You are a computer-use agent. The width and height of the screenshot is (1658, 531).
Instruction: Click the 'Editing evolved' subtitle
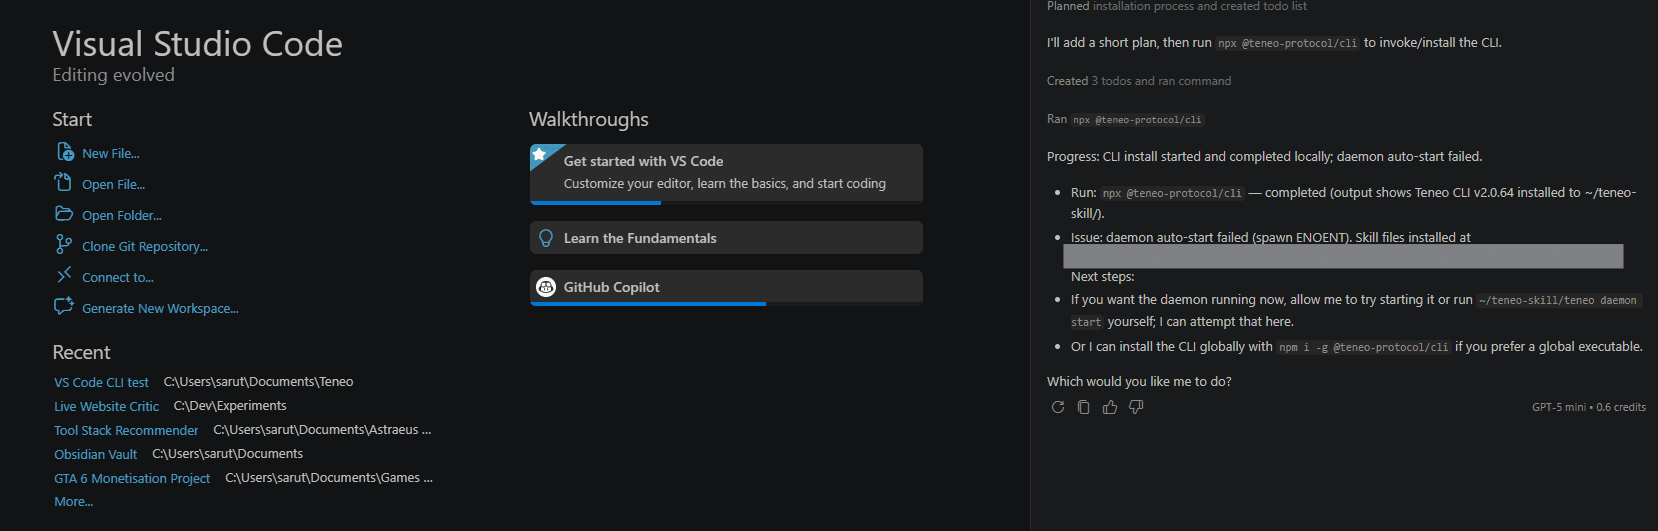113,75
